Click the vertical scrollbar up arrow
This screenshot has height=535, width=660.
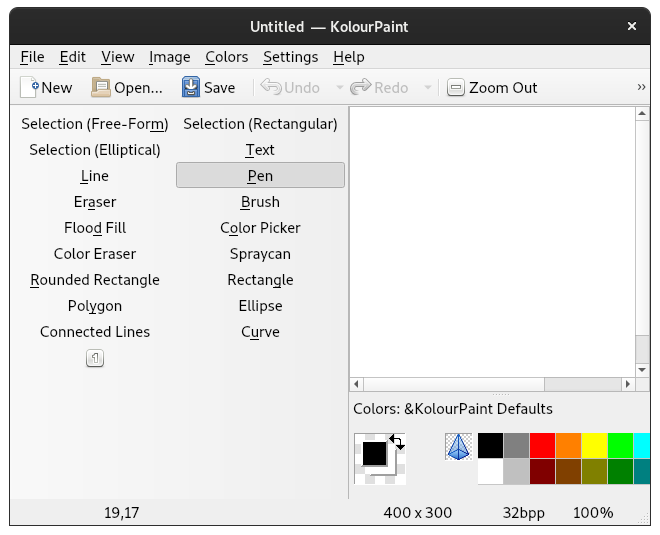642,114
